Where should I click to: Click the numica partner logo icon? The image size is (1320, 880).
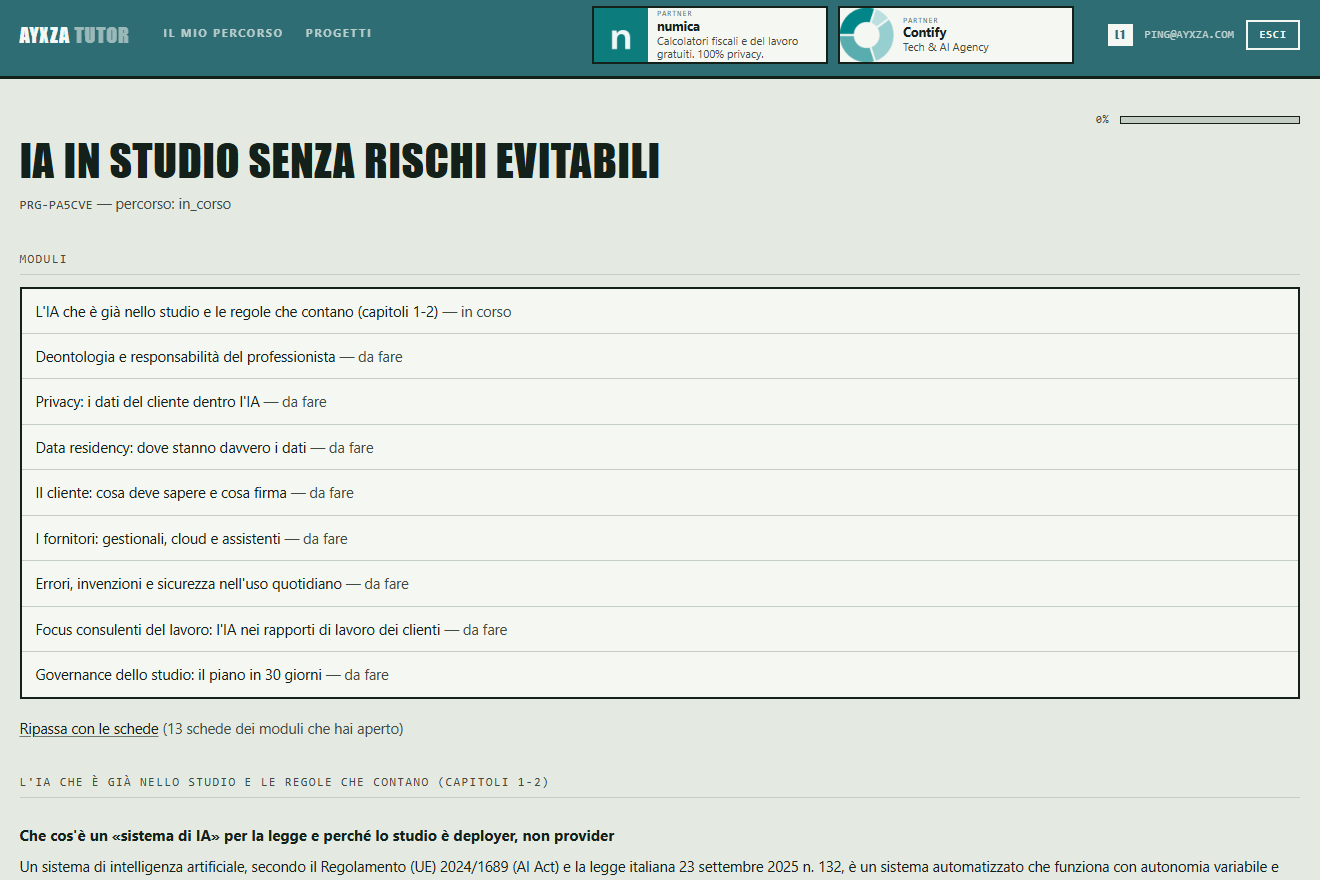[x=621, y=35]
